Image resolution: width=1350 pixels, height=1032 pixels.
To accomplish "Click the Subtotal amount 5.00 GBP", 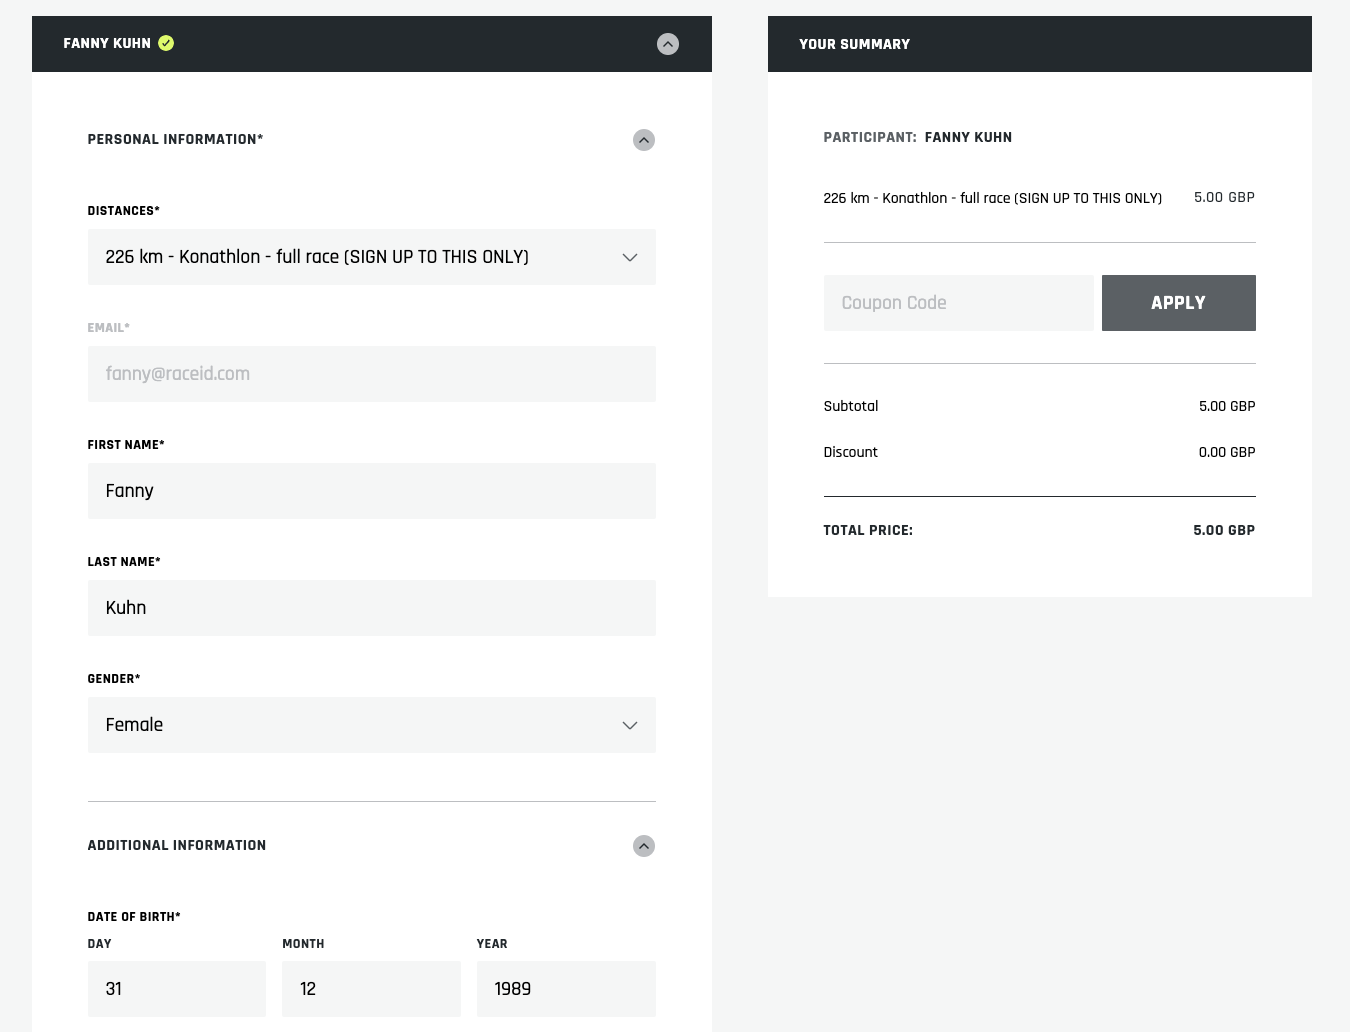I will coord(1227,406).
